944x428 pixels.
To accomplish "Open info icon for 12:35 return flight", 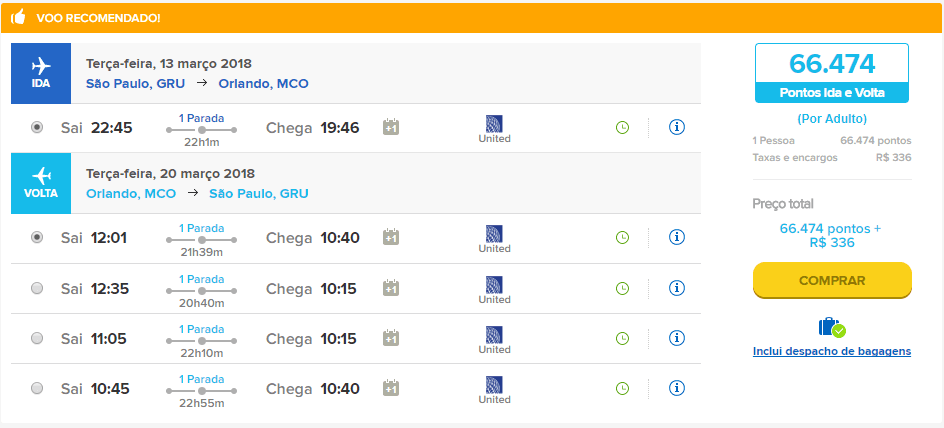I will tap(677, 288).
